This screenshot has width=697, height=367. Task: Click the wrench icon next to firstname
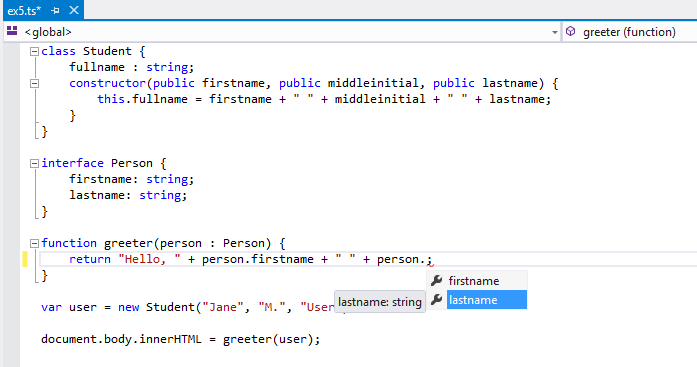[x=437, y=280]
